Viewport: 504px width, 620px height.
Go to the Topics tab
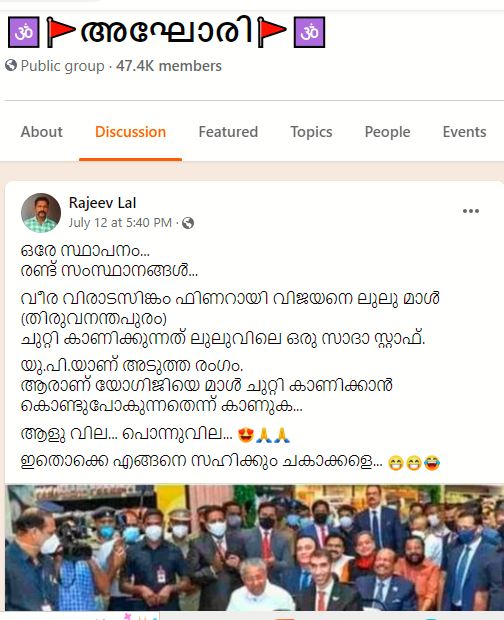[x=311, y=132]
